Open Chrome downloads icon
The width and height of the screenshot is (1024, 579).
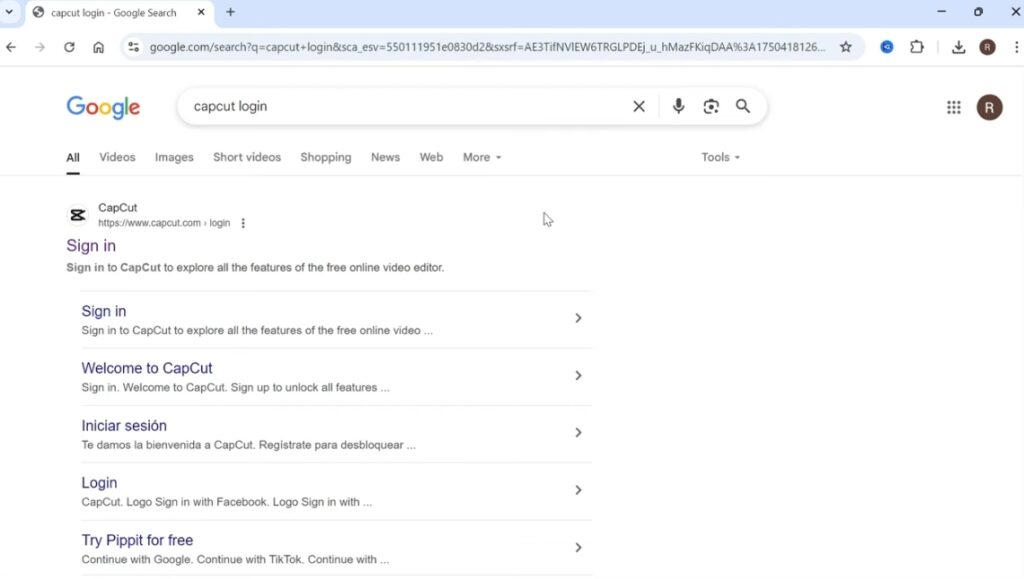(x=958, y=47)
